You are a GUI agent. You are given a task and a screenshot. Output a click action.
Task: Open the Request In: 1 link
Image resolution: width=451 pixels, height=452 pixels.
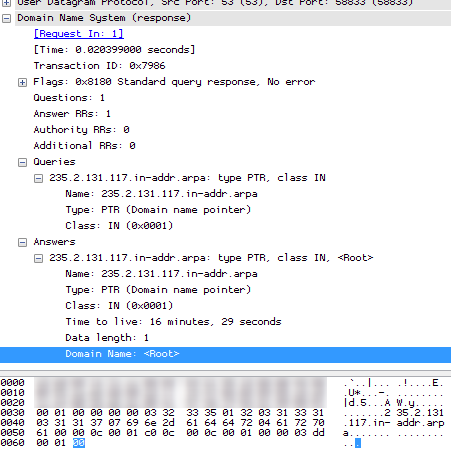coord(79,34)
